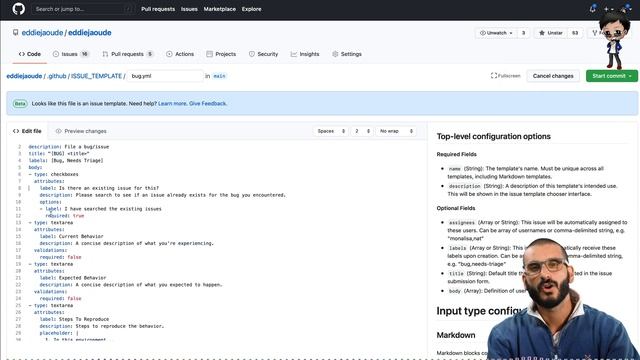Open the eddiejaoude repository name link
The height and width of the screenshot is (360, 640).
[x=90, y=33]
